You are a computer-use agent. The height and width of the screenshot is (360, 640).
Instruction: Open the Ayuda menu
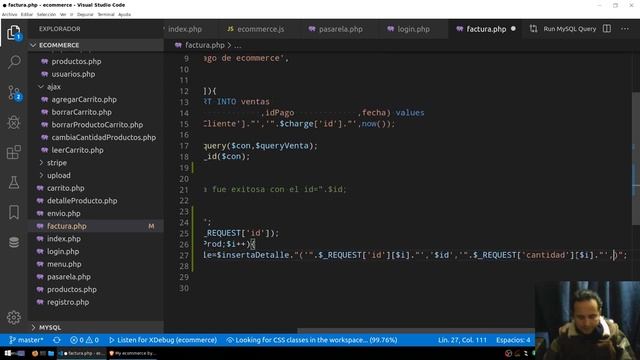pos(124,14)
